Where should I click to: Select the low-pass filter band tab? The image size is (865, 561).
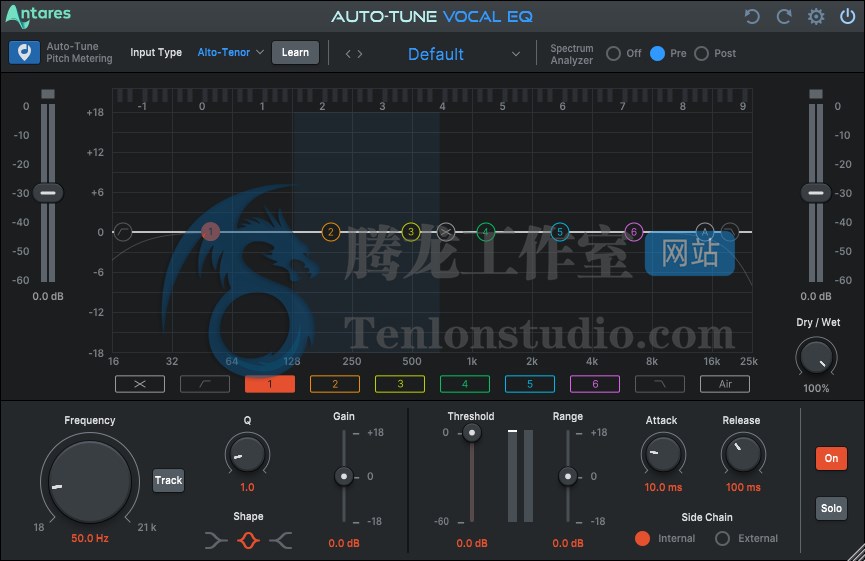point(660,384)
